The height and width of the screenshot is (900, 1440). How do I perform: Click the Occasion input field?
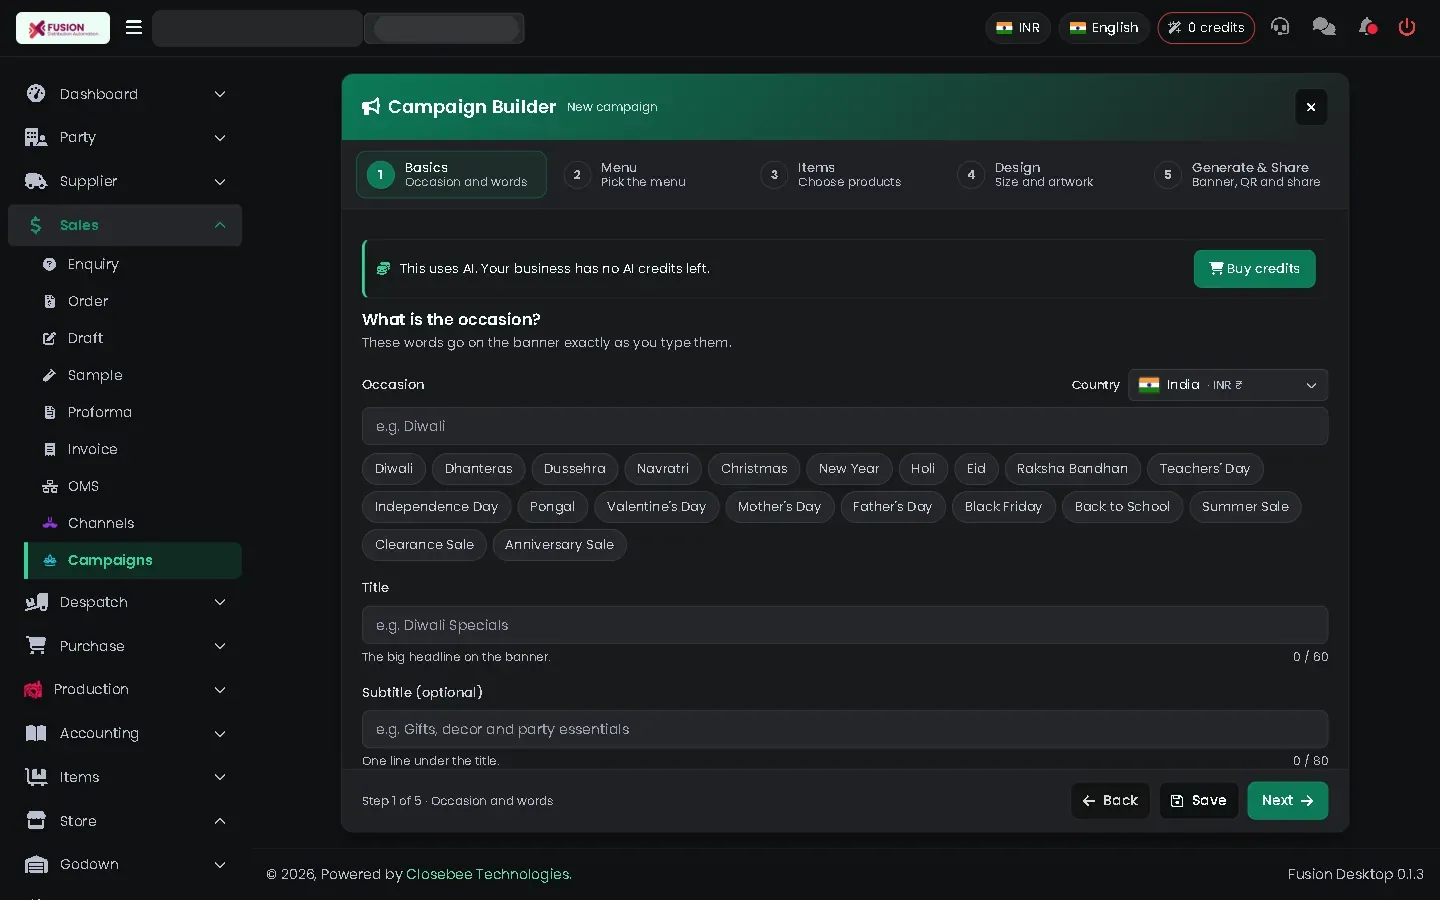click(x=845, y=426)
